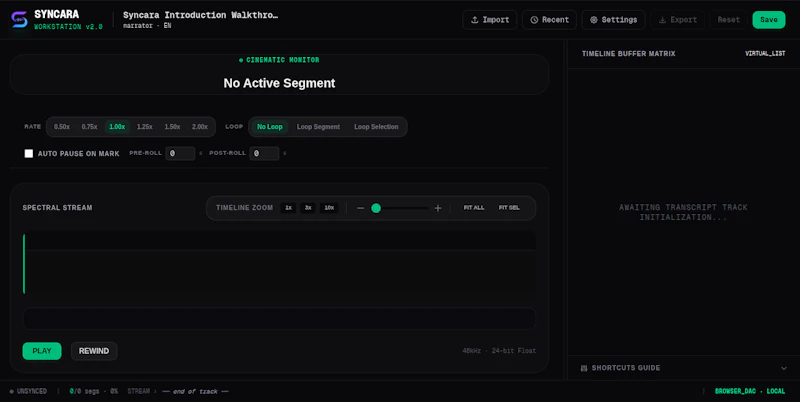This screenshot has width=800, height=402.
Task: Click the timeline zoom minus icon
Action: click(361, 208)
